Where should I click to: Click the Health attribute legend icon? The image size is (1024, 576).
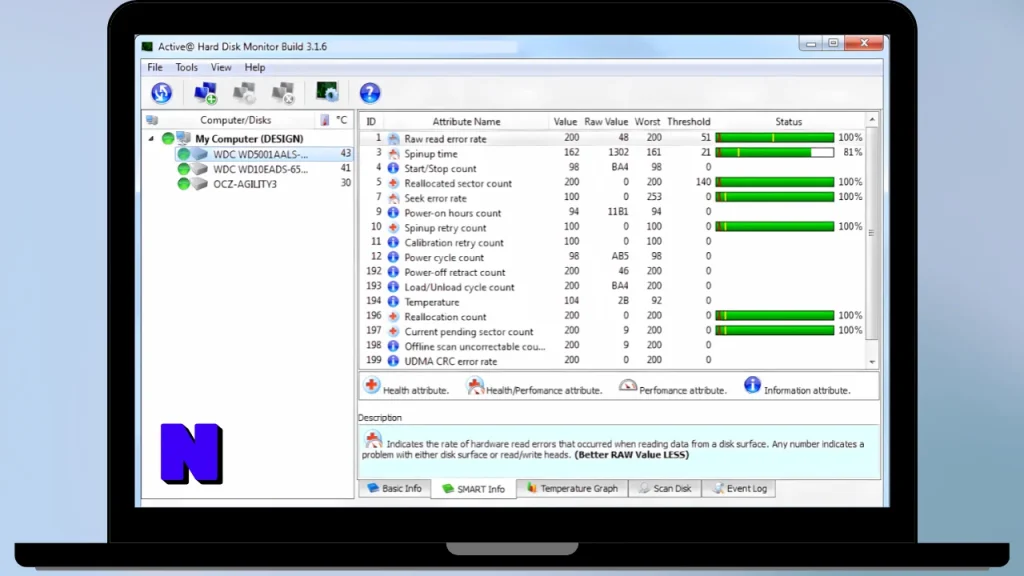click(x=372, y=385)
